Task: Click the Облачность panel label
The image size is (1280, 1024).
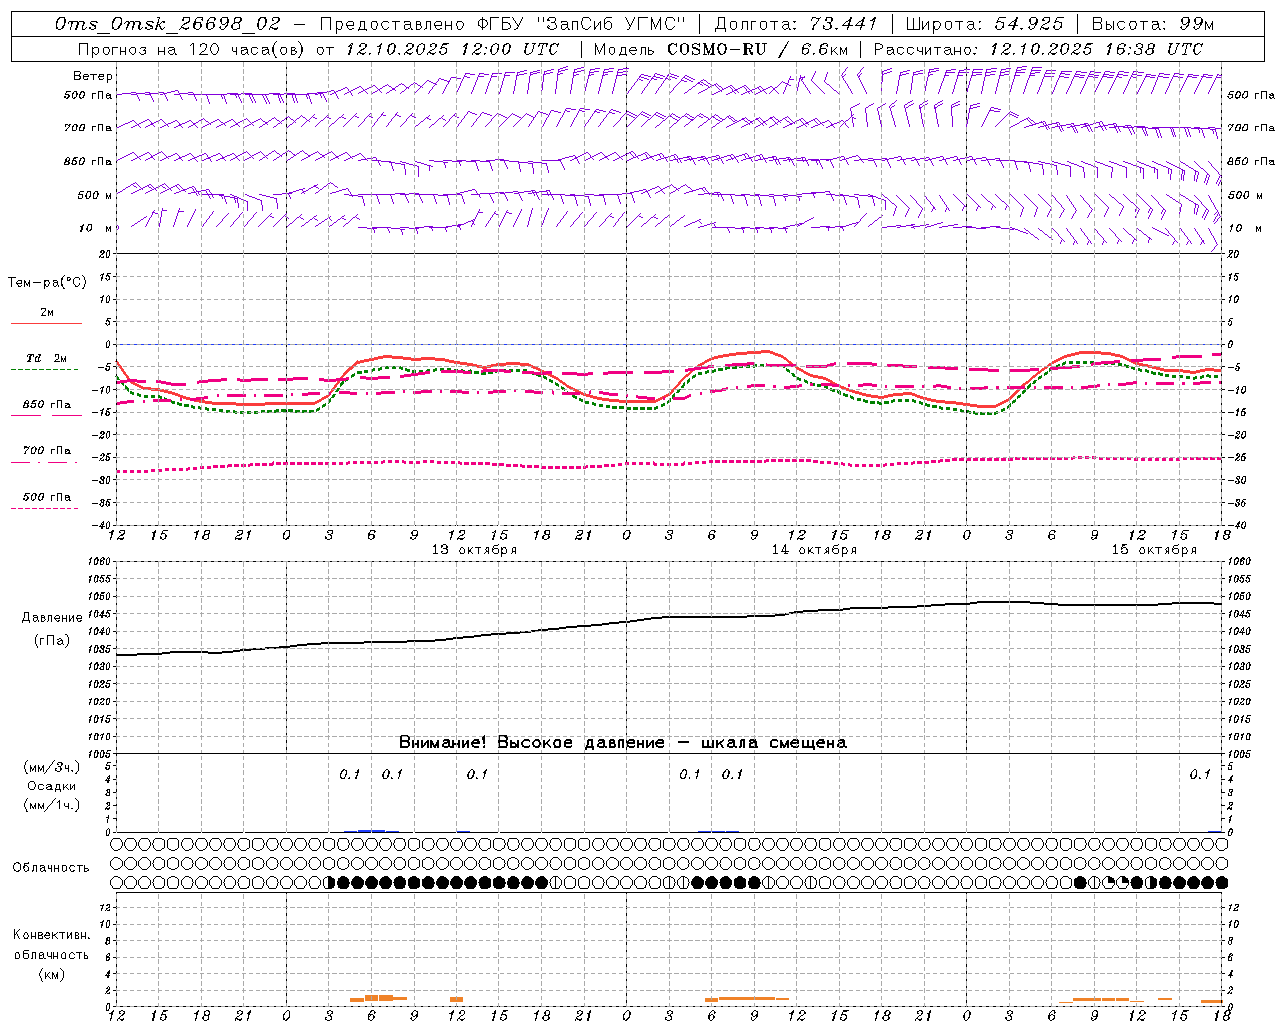Action: pos(51,868)
